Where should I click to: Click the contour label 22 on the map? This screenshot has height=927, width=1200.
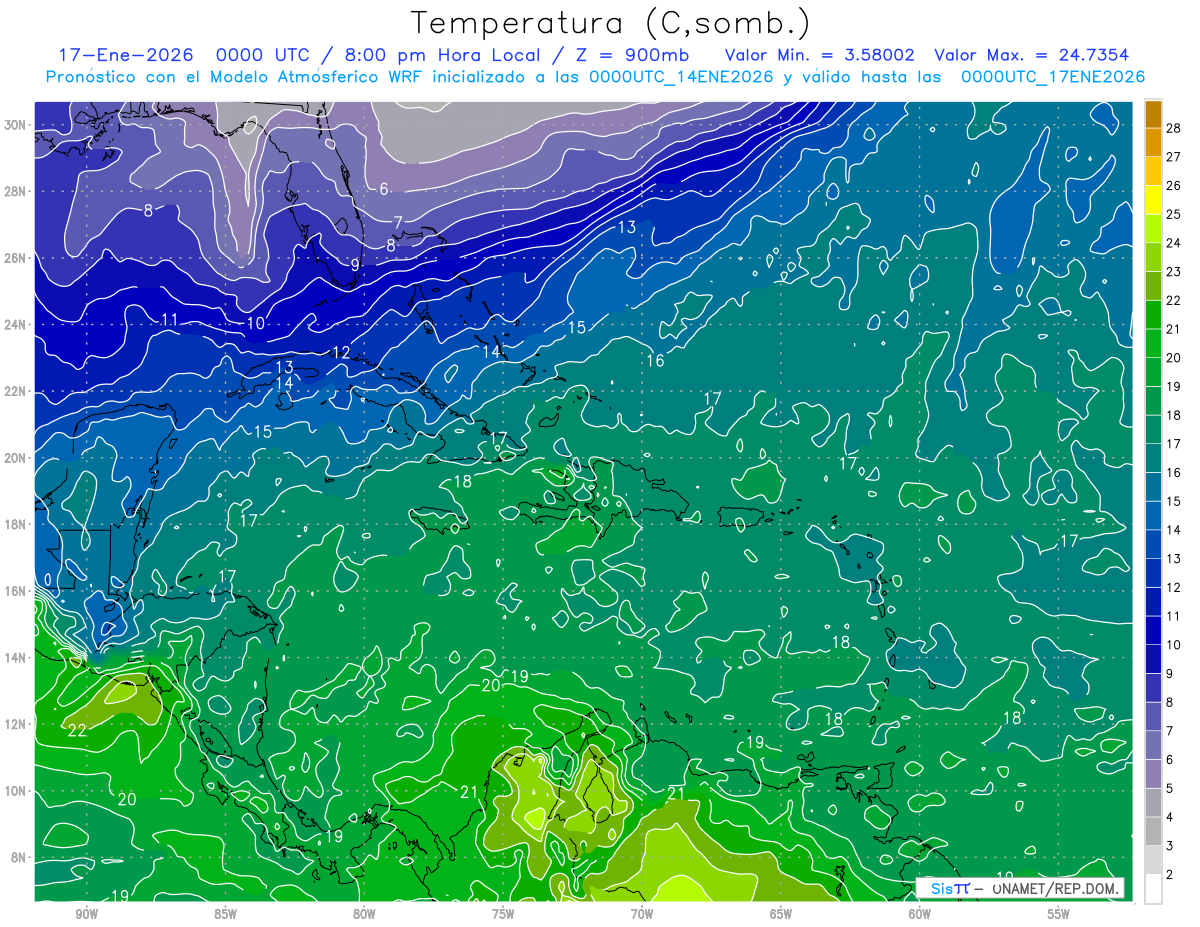click(77, 731)
